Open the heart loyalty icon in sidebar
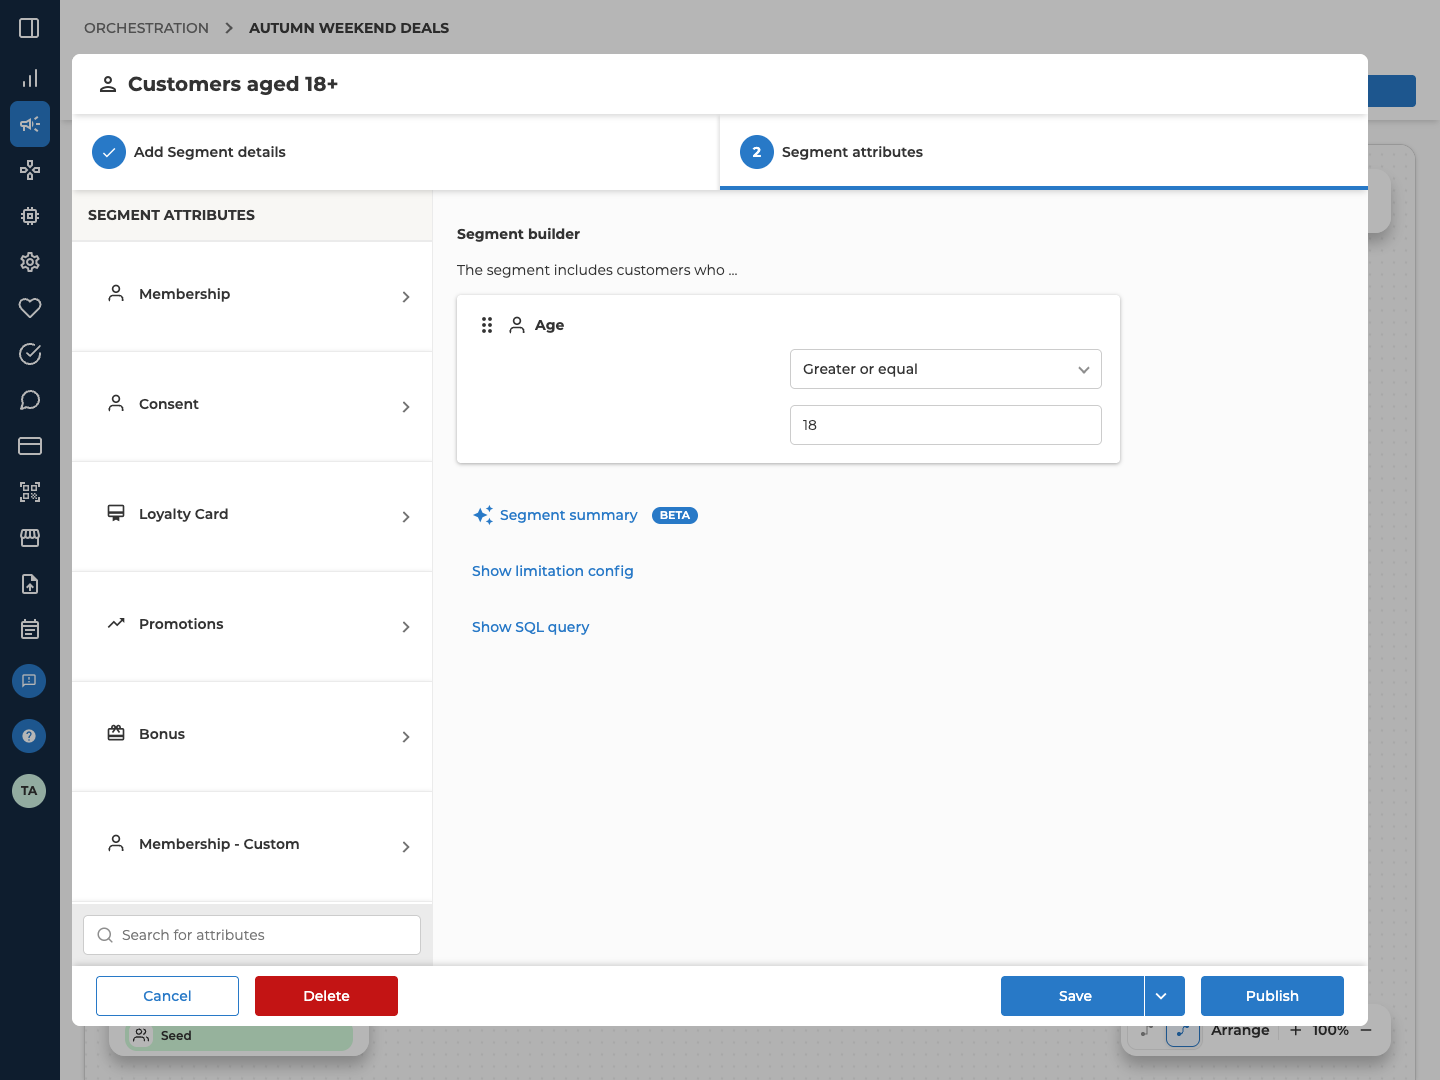This screenshot has height=1080, width=1440. point(30,308)
